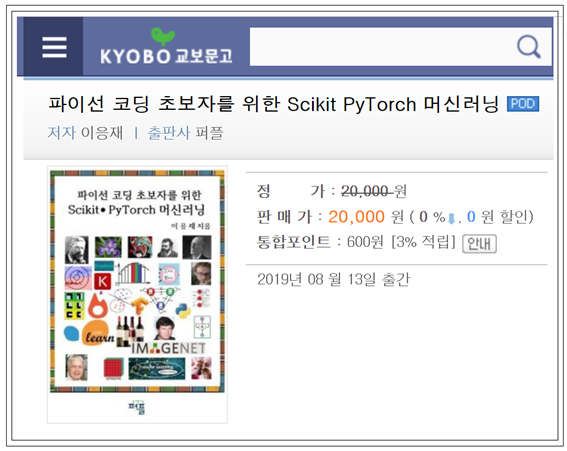Click the POD badge next to title

pos(523,104)
